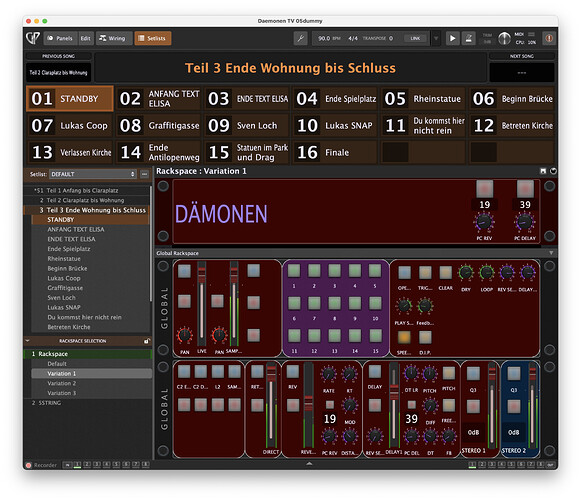
Task: Switch to Setlists view
Action: coord(152,38)
